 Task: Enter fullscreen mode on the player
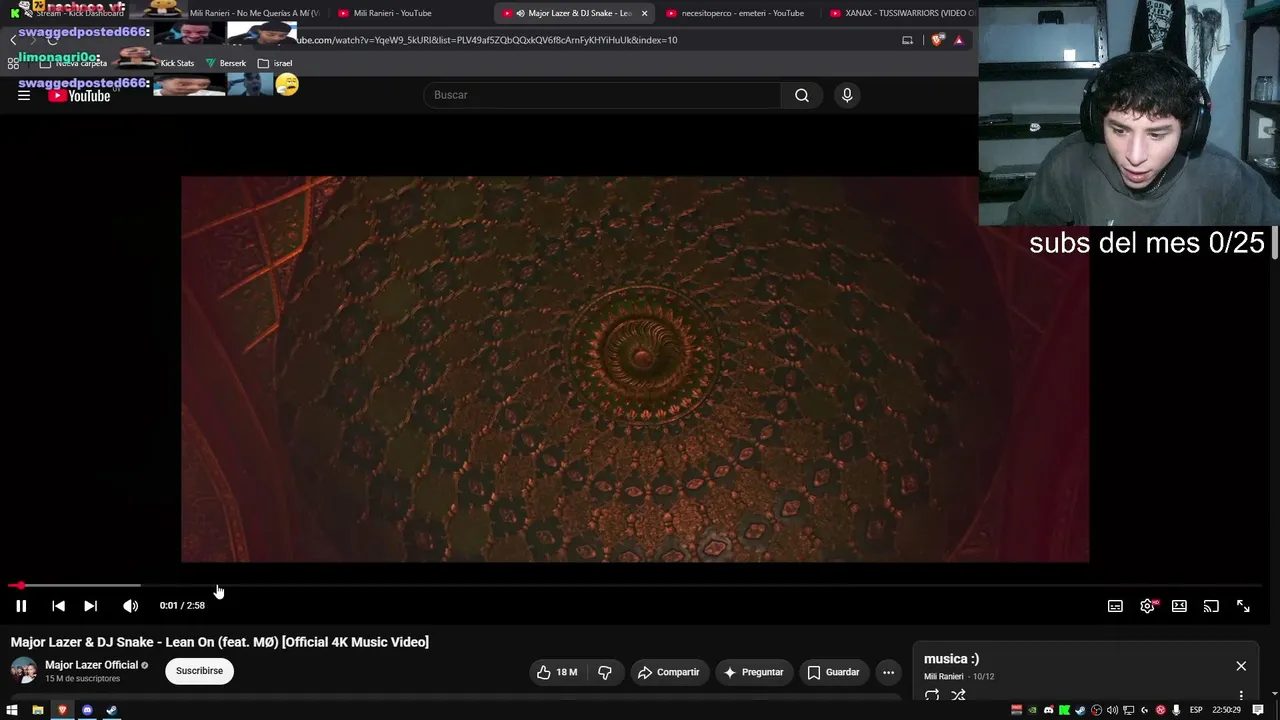tap(1243, 606)
